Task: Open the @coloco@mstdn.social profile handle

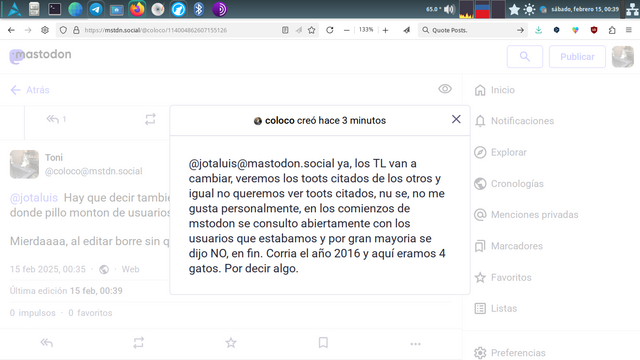Action: [93, 171]
